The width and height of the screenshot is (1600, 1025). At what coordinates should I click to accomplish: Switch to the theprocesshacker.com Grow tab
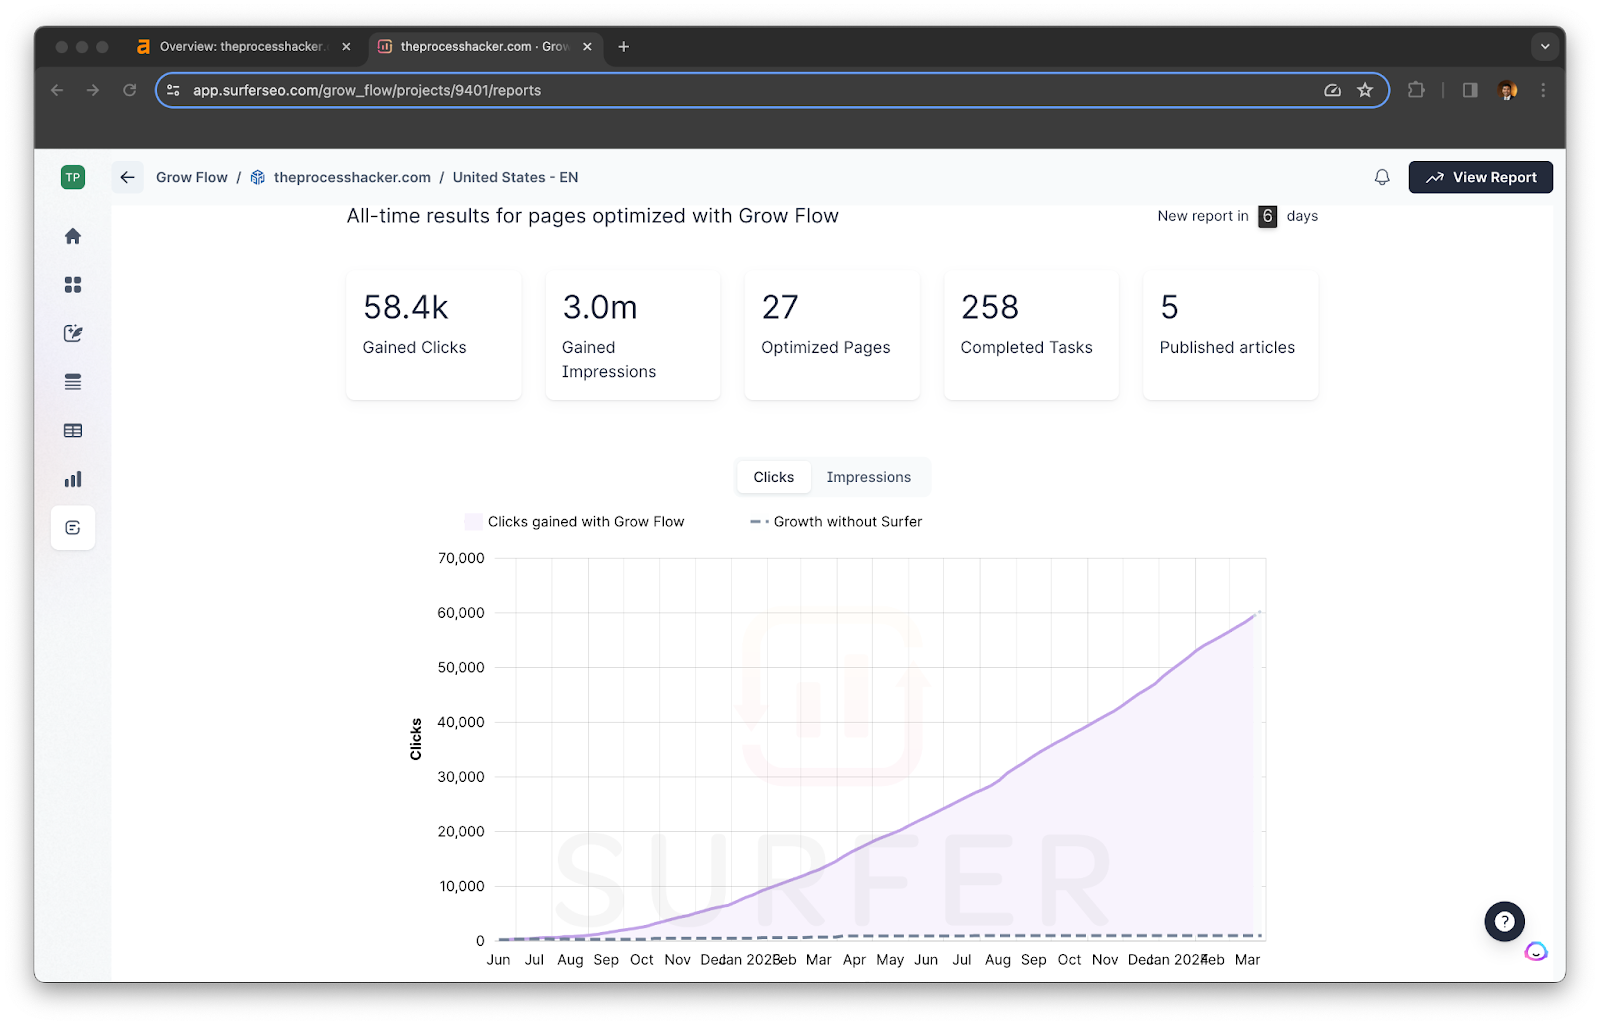pos(485,46)
